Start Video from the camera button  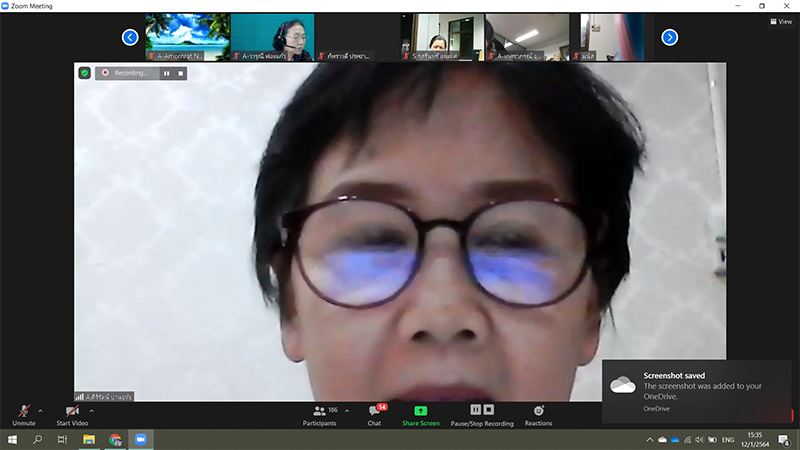tap(72, 415)
